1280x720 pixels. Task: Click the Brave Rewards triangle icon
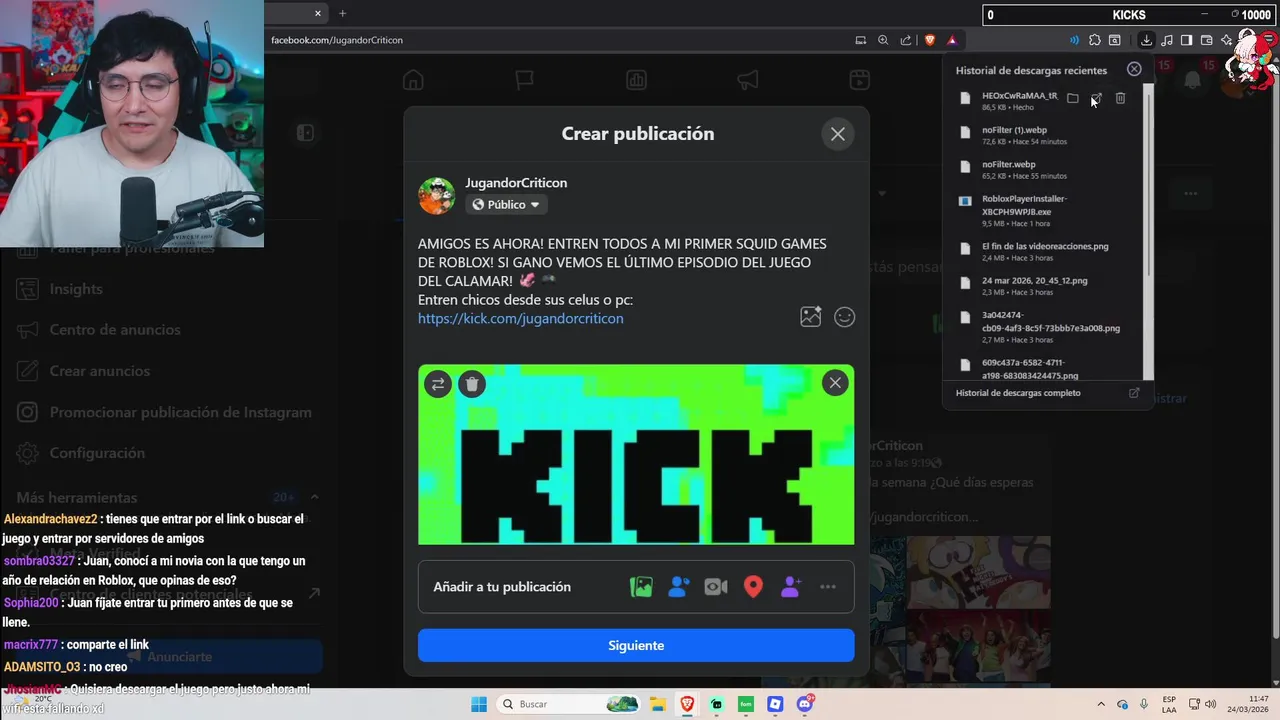pos(952,40)
